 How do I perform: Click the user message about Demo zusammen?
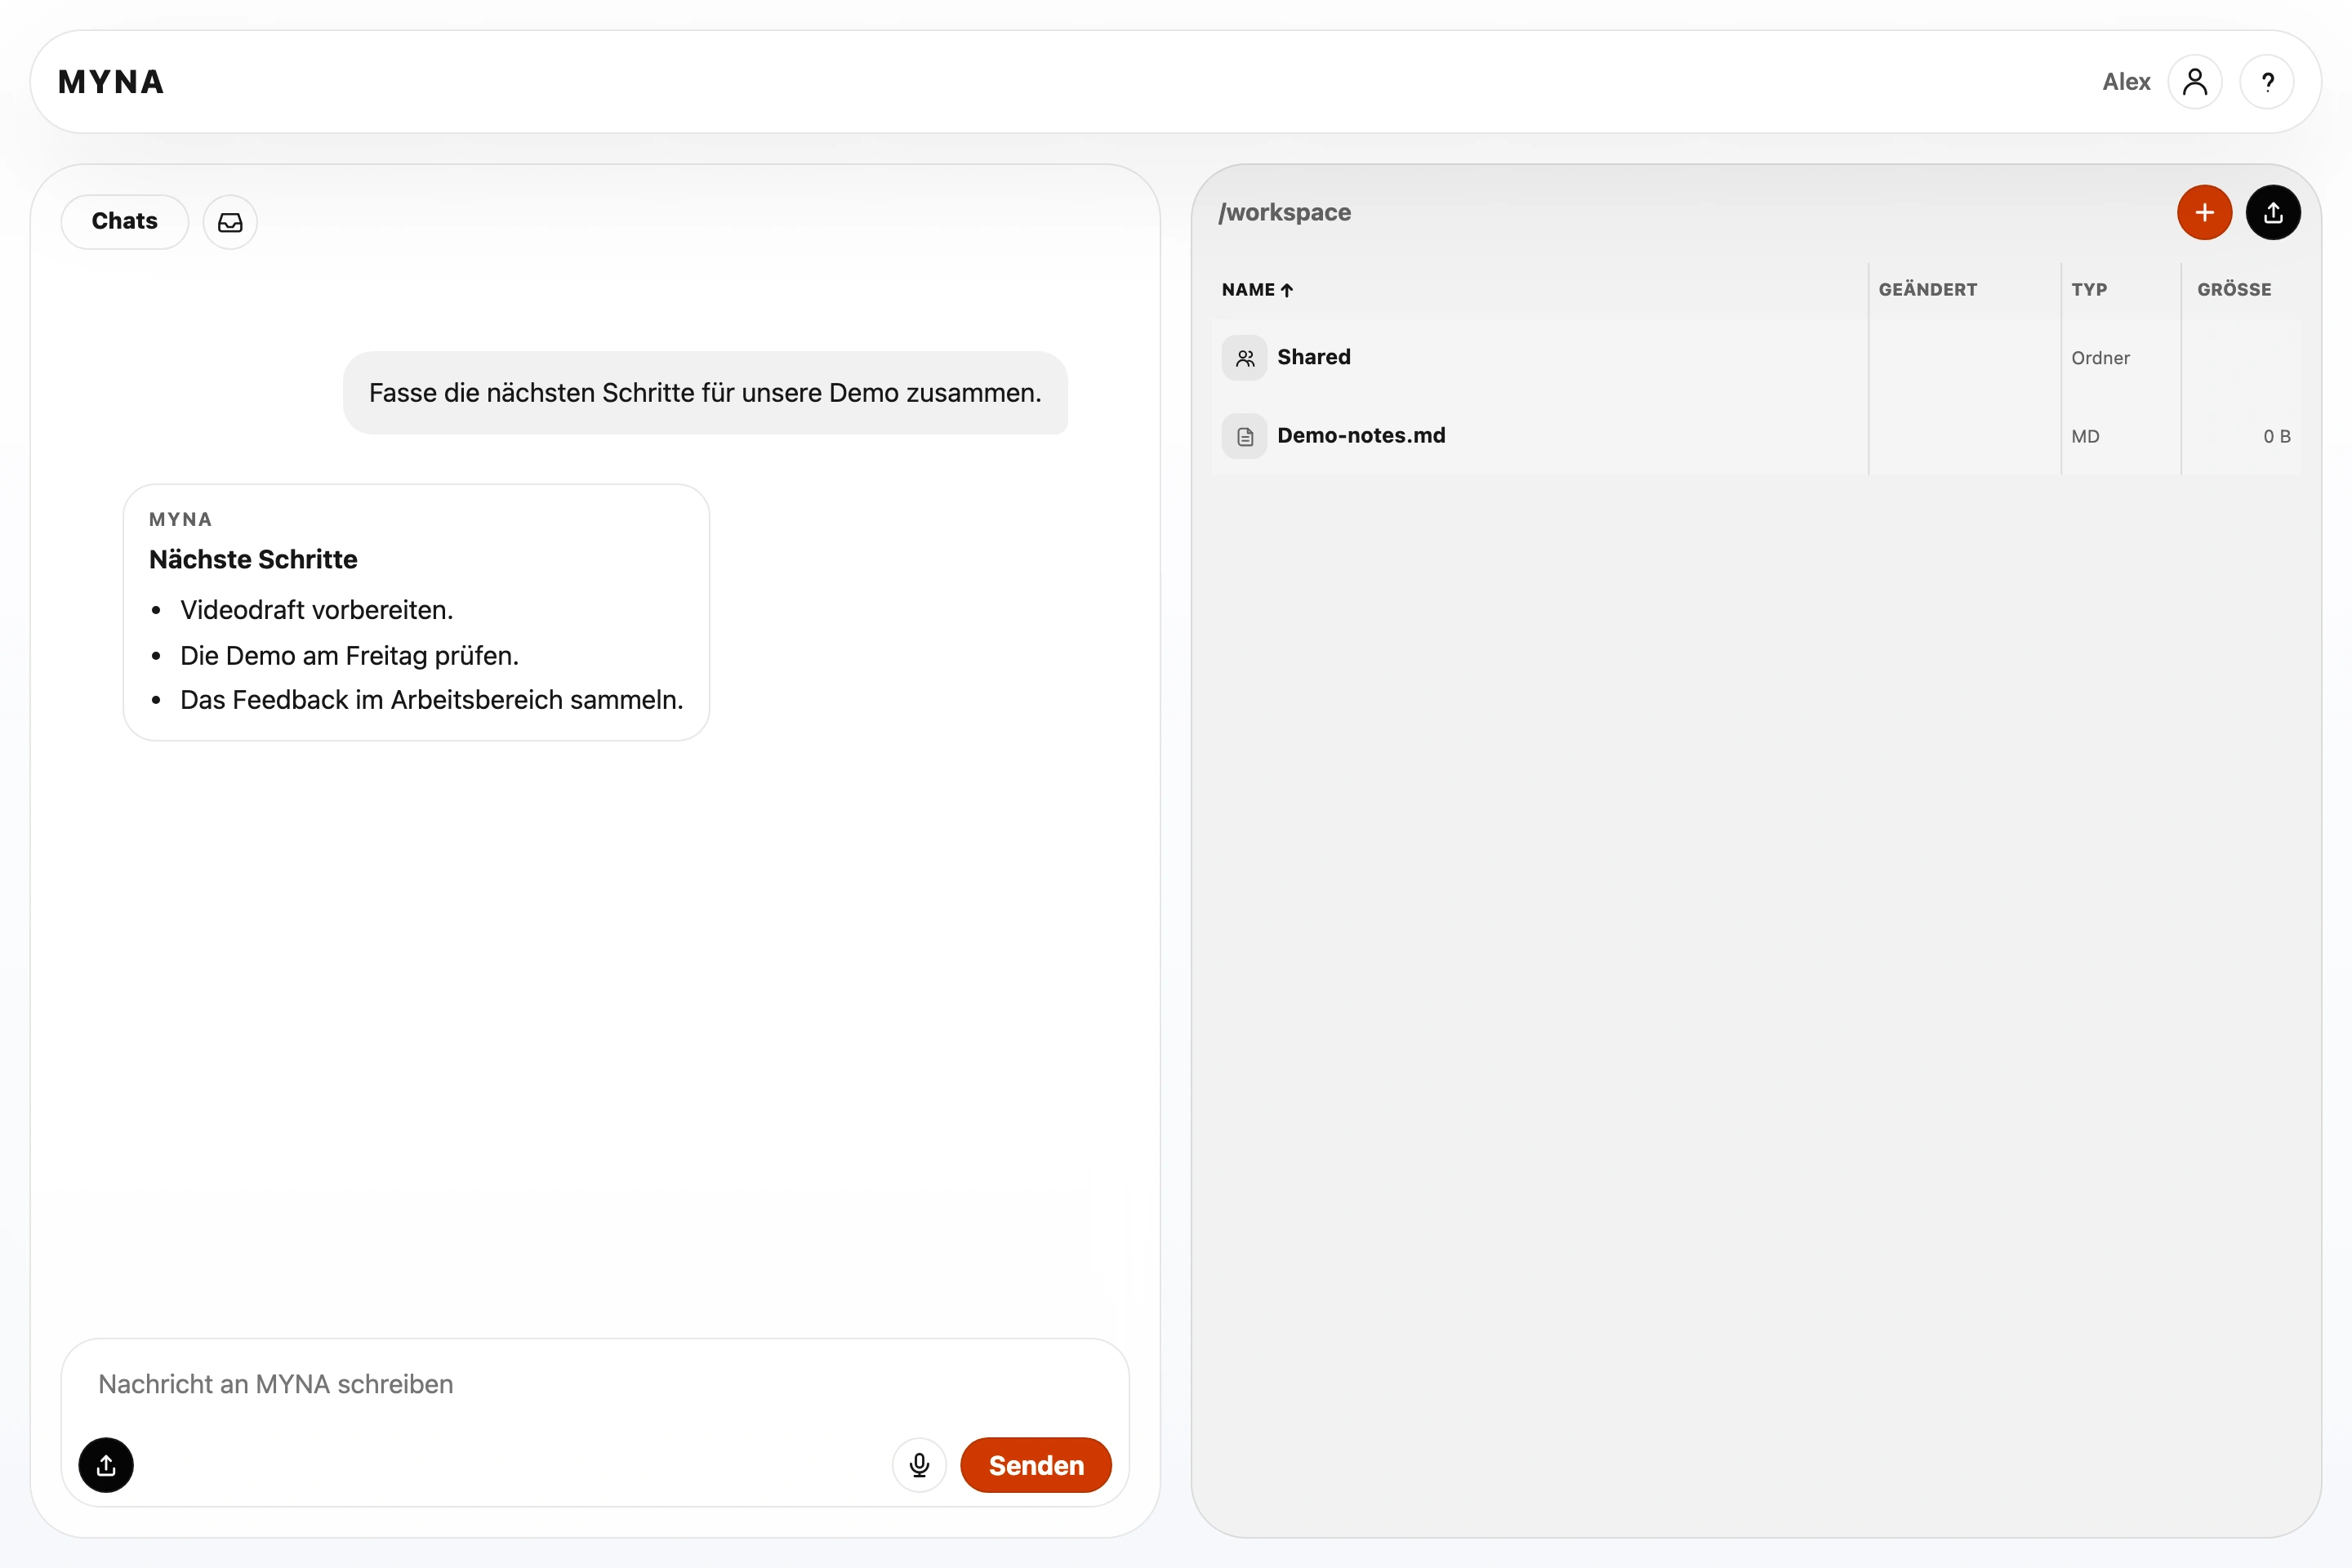point(705,393)
